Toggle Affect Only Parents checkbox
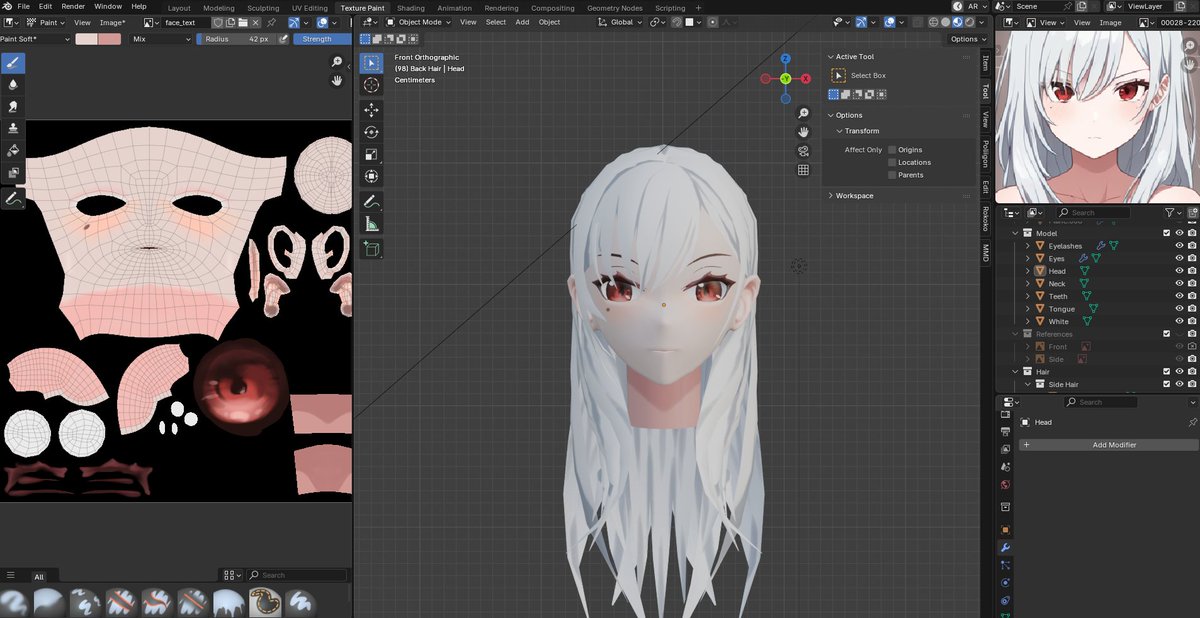Screen dimensions: 1200x618 point(892,175)
